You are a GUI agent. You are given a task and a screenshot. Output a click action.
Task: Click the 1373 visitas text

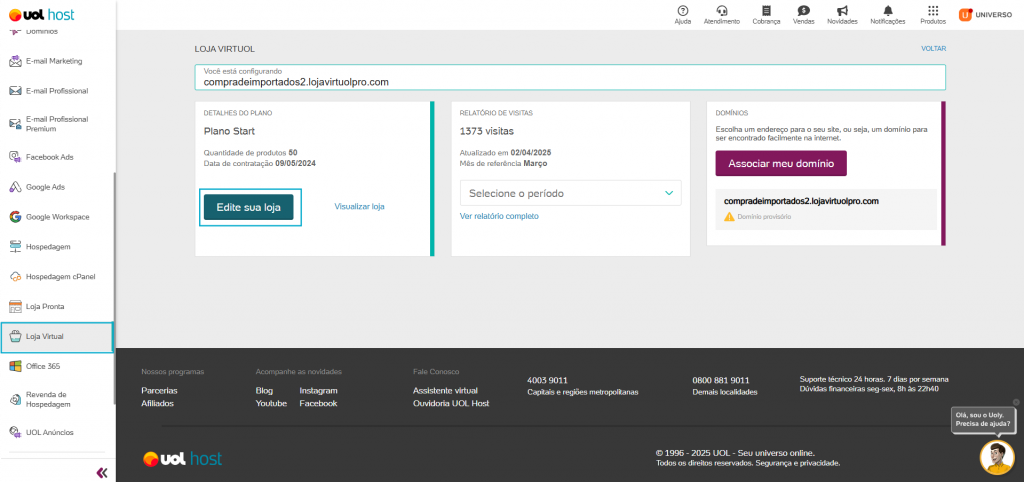point(487,131)
